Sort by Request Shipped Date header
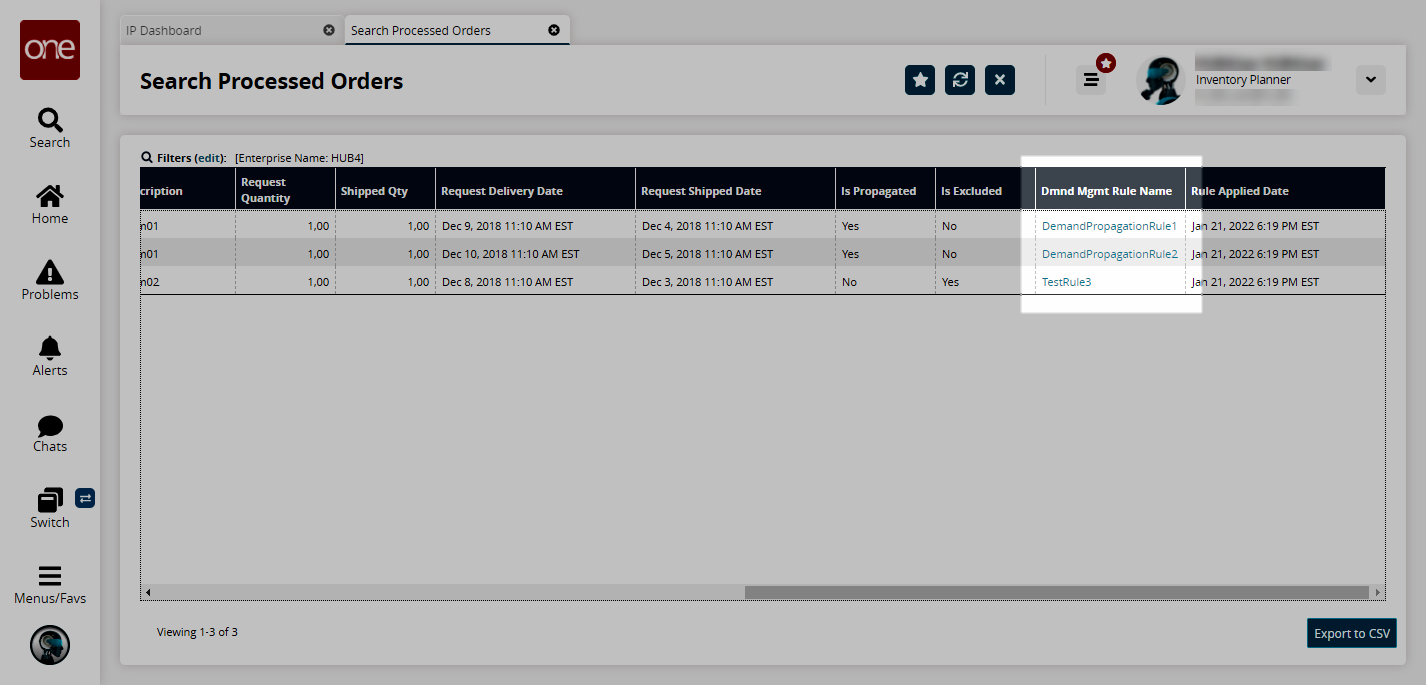The height and width of the screenshot is (685, 1426). [735, 190]
